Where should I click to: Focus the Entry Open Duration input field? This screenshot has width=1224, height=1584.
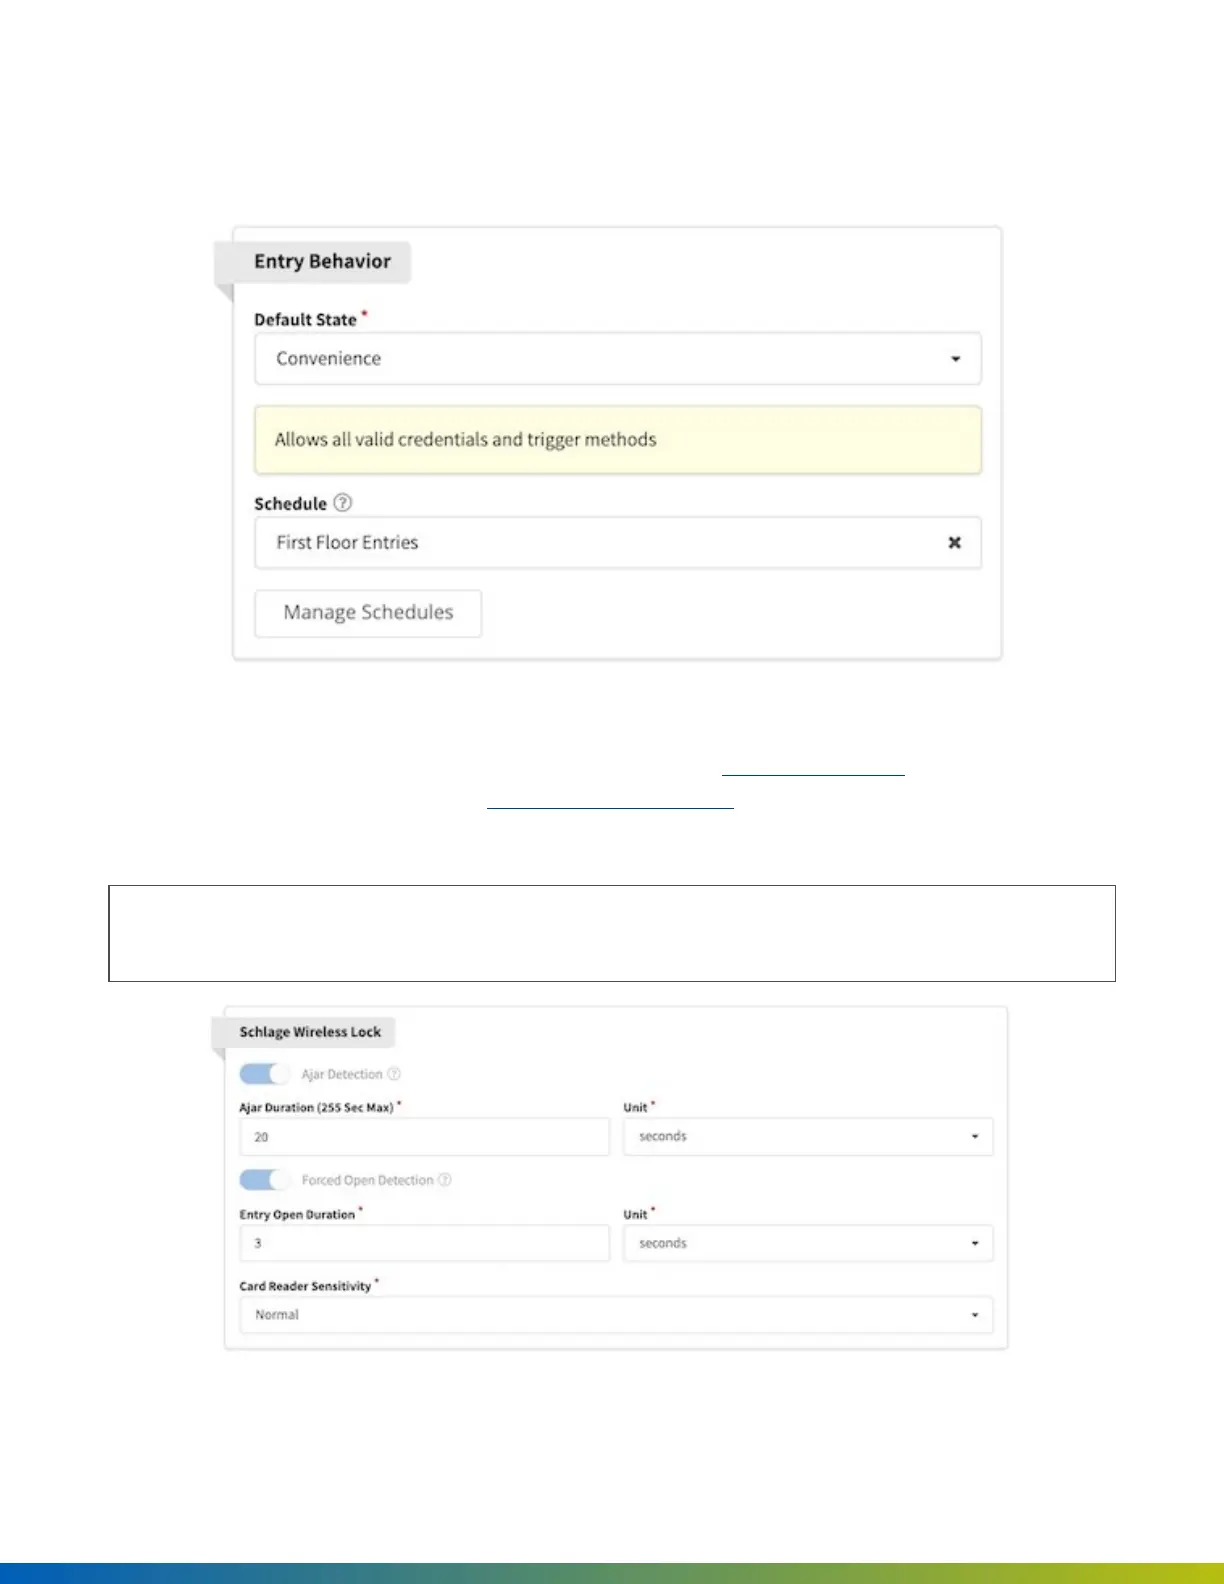[424, 1243]
